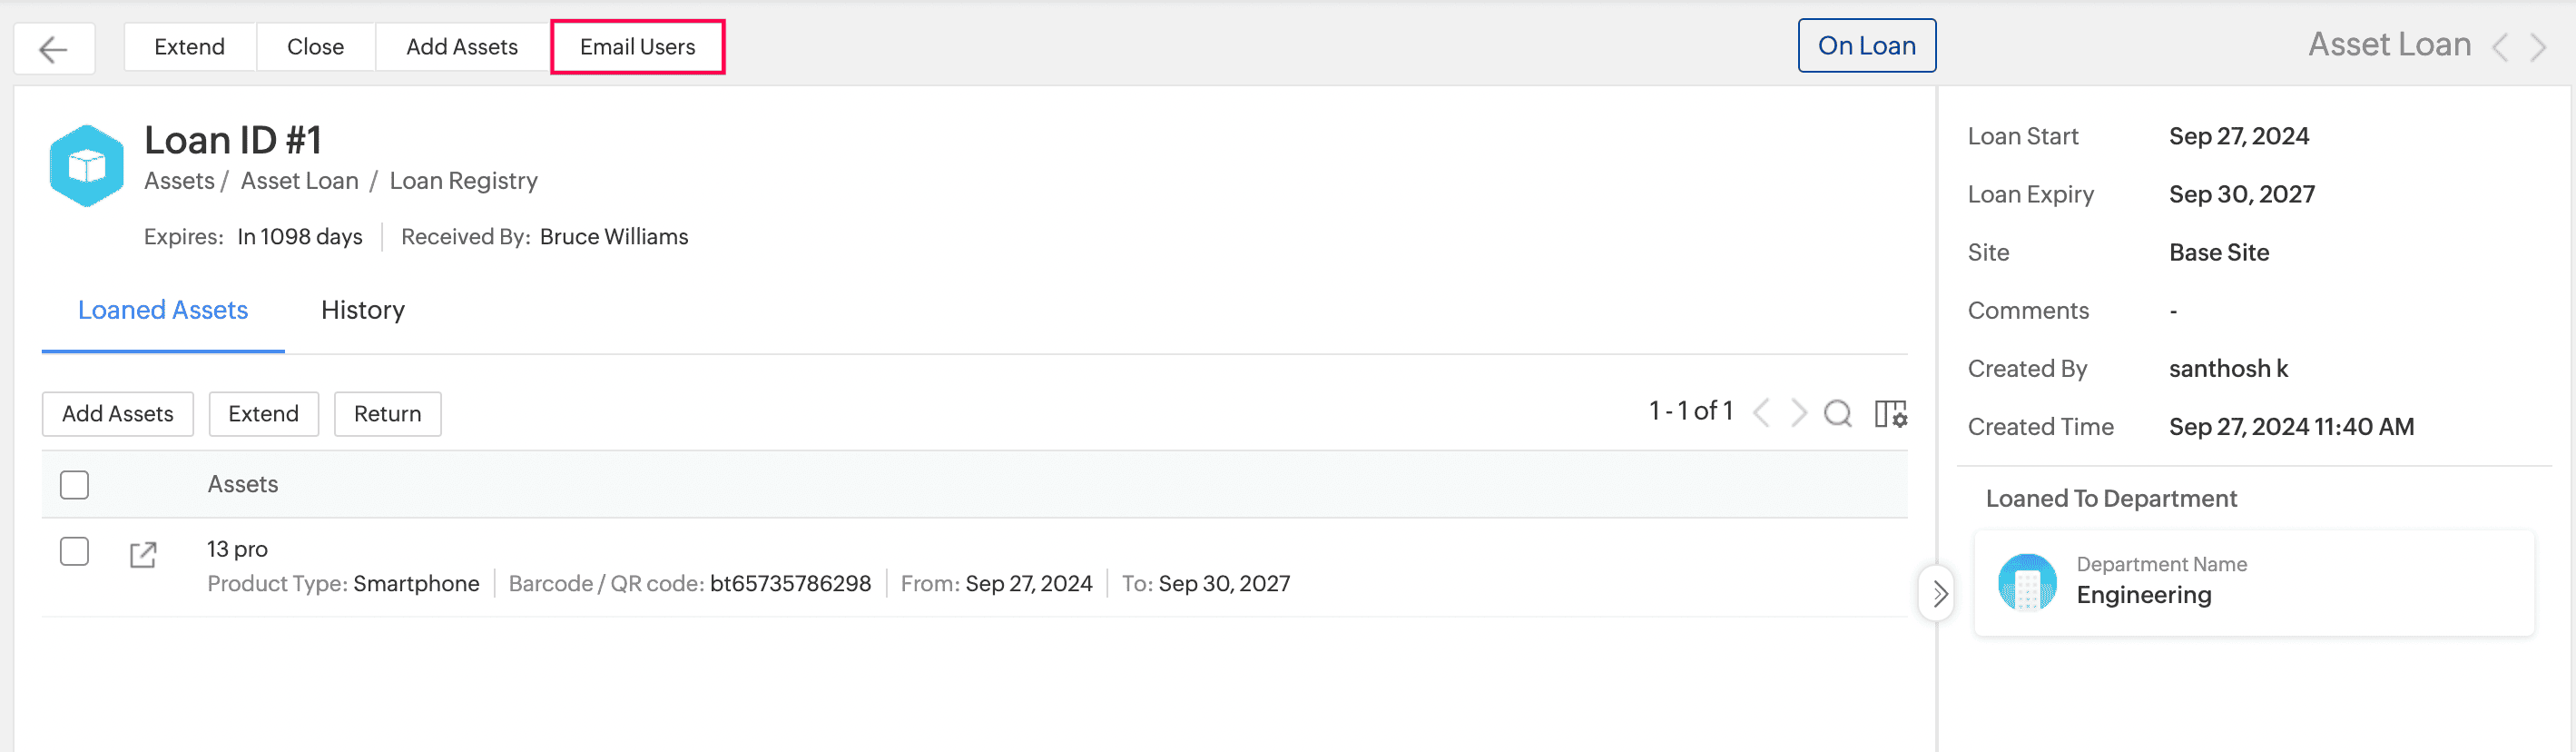This screenshot has width=2576, height=752.
Task: Switch to the History tab
Action: tap(362, 310)
